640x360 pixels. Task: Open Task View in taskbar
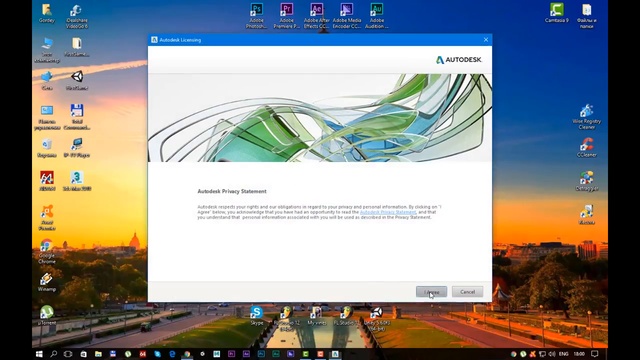coord(68,354)
